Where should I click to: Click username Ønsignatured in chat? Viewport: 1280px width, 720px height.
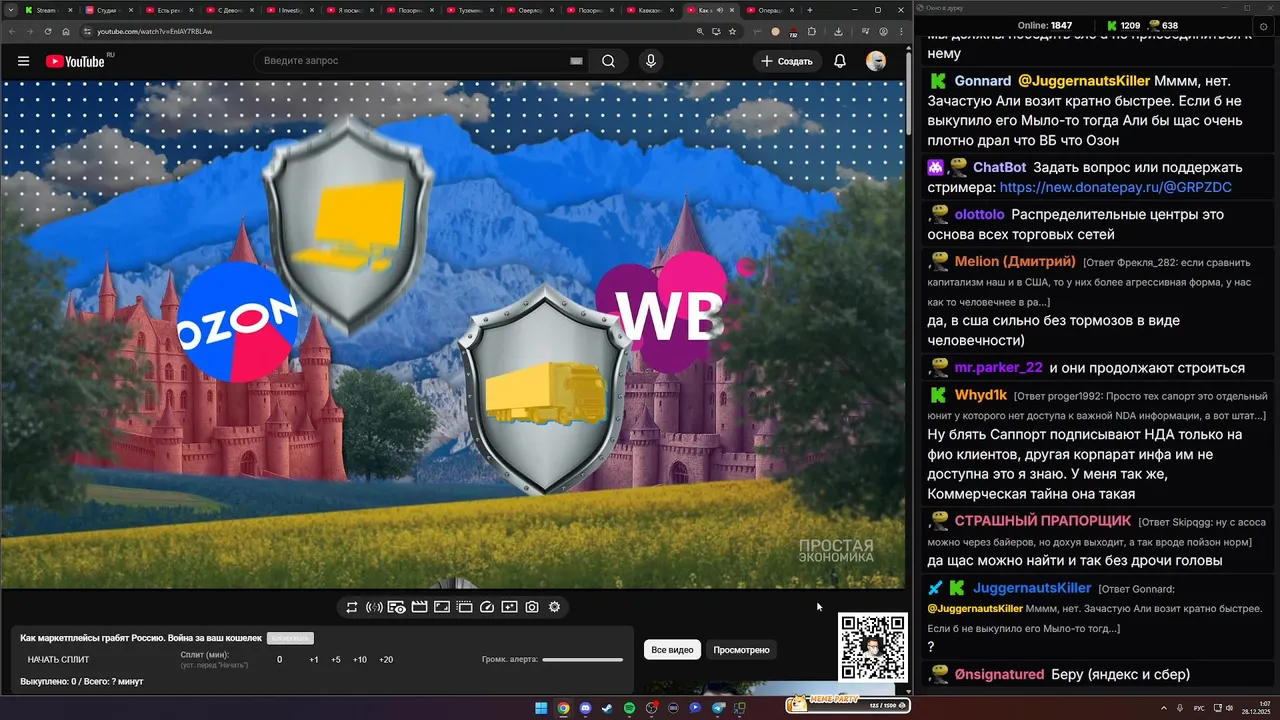coord(999,675)
